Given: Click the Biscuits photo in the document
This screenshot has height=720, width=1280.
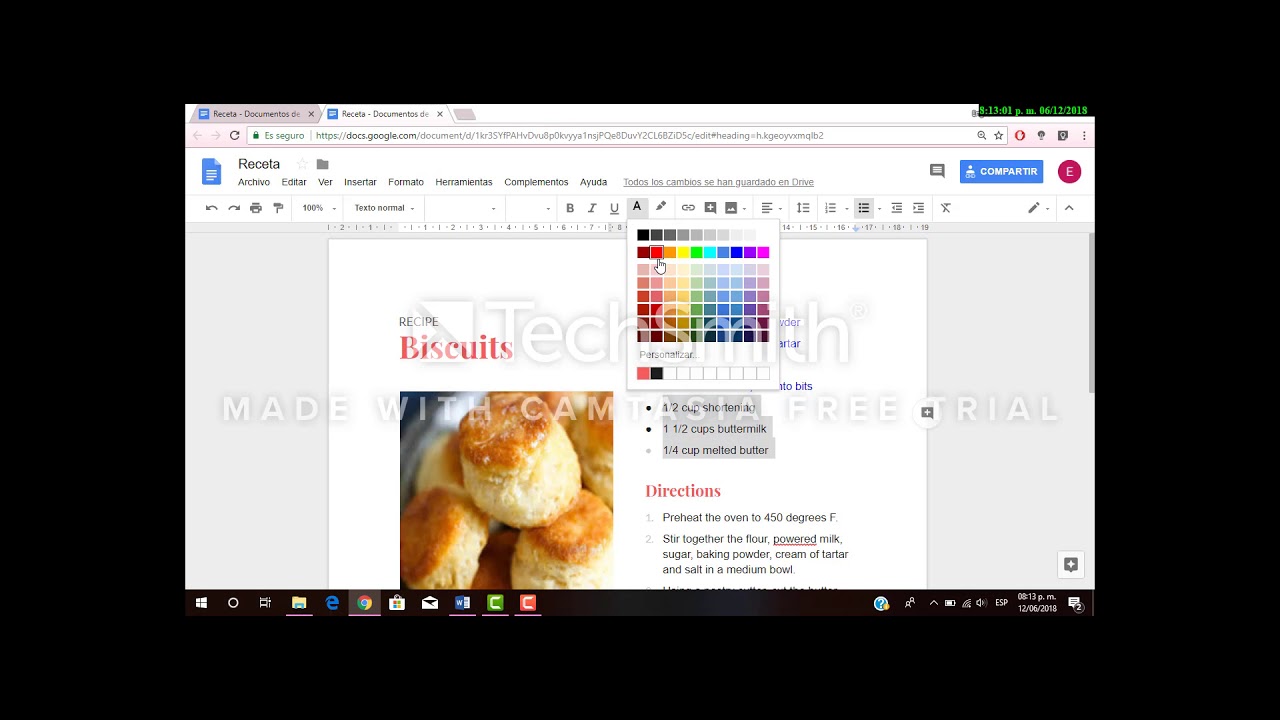Looking at the screenshot, I should pos(507,490).
